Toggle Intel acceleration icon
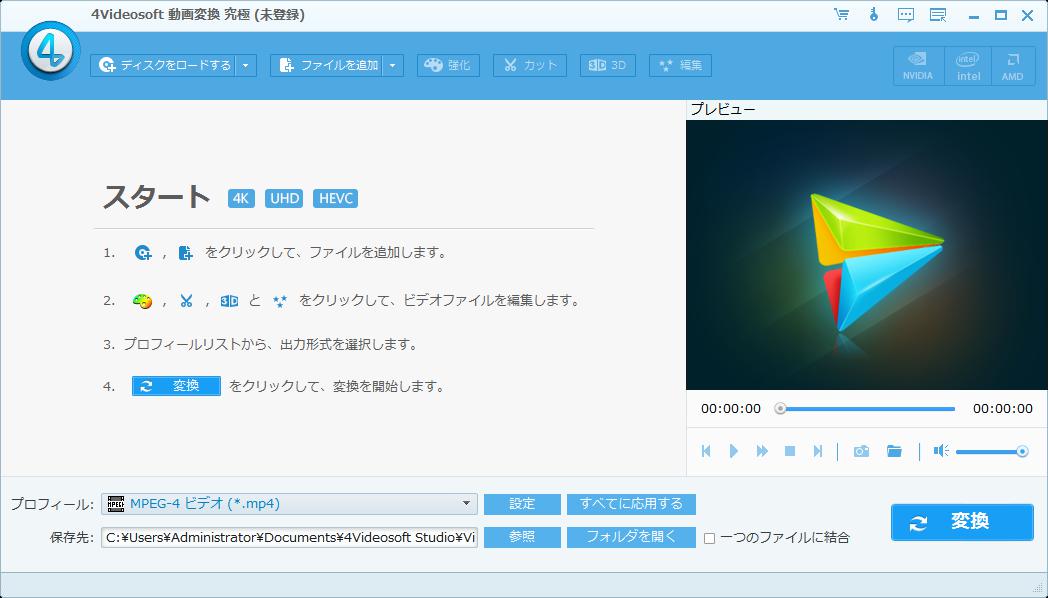 (x=968, y=65)
